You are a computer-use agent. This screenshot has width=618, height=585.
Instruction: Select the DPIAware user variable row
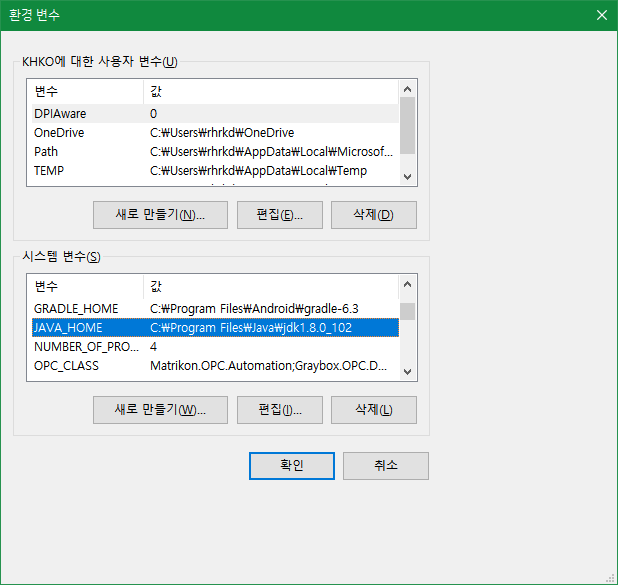[215, 114]
